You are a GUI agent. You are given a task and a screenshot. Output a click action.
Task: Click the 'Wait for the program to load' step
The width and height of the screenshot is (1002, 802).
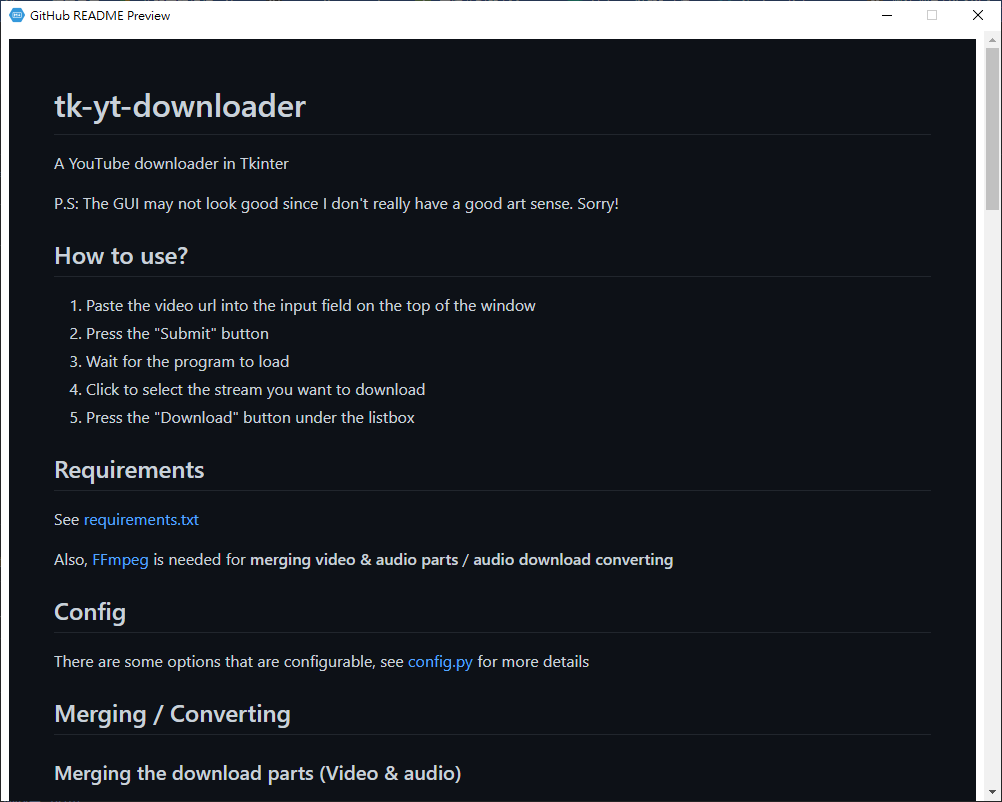(187, 362)
